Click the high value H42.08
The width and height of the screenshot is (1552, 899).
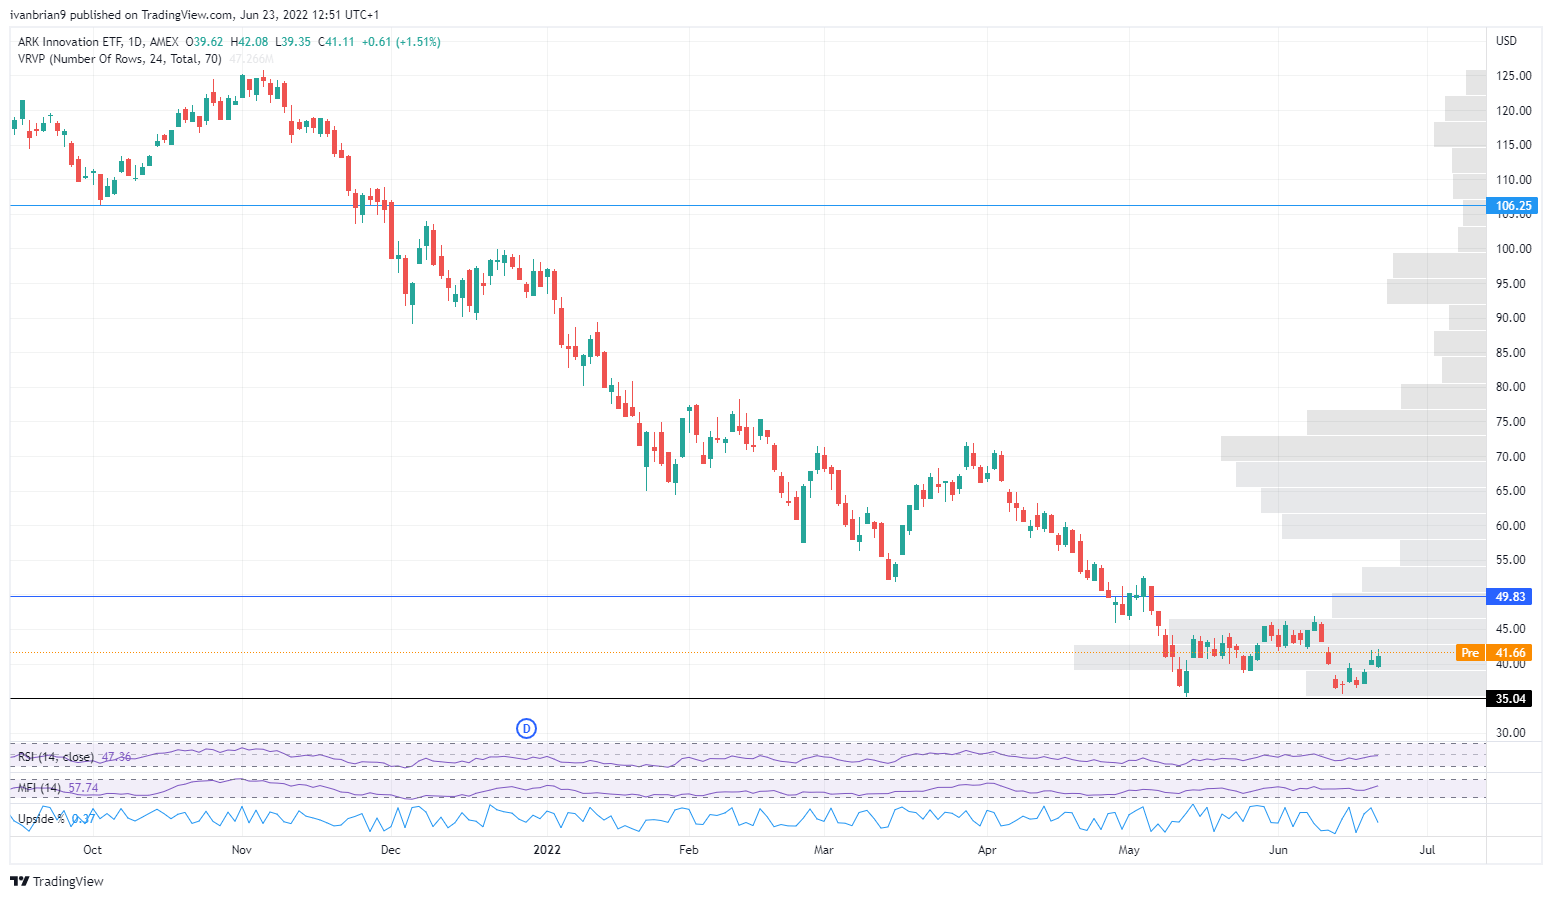click(x=249, y=42)
